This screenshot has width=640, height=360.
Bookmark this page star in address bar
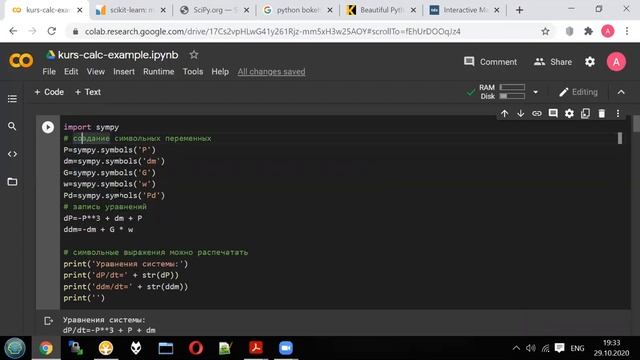[x=545, y=31]
